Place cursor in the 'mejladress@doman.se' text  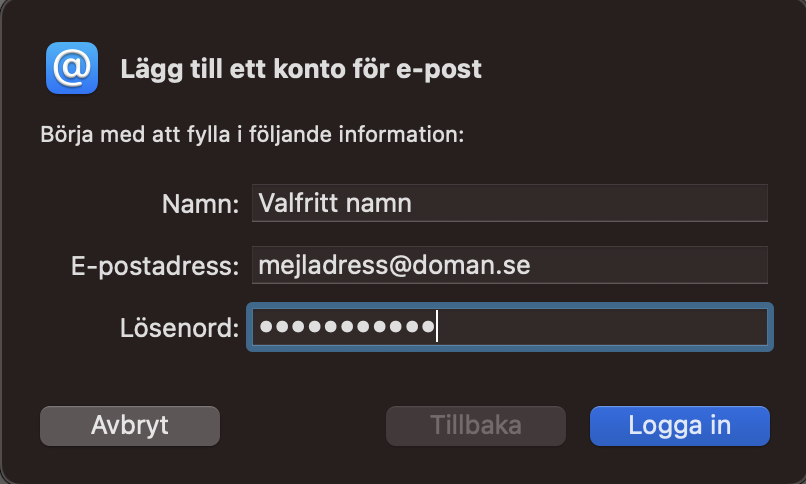click(x=394, y=265)
